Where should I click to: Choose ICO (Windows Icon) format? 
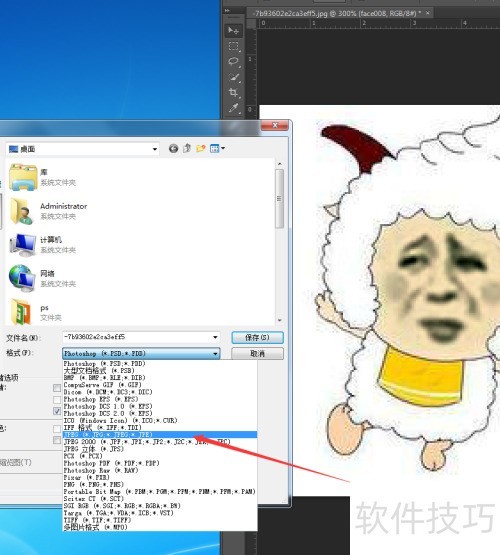pyautogui.click(x=160, y=420)
